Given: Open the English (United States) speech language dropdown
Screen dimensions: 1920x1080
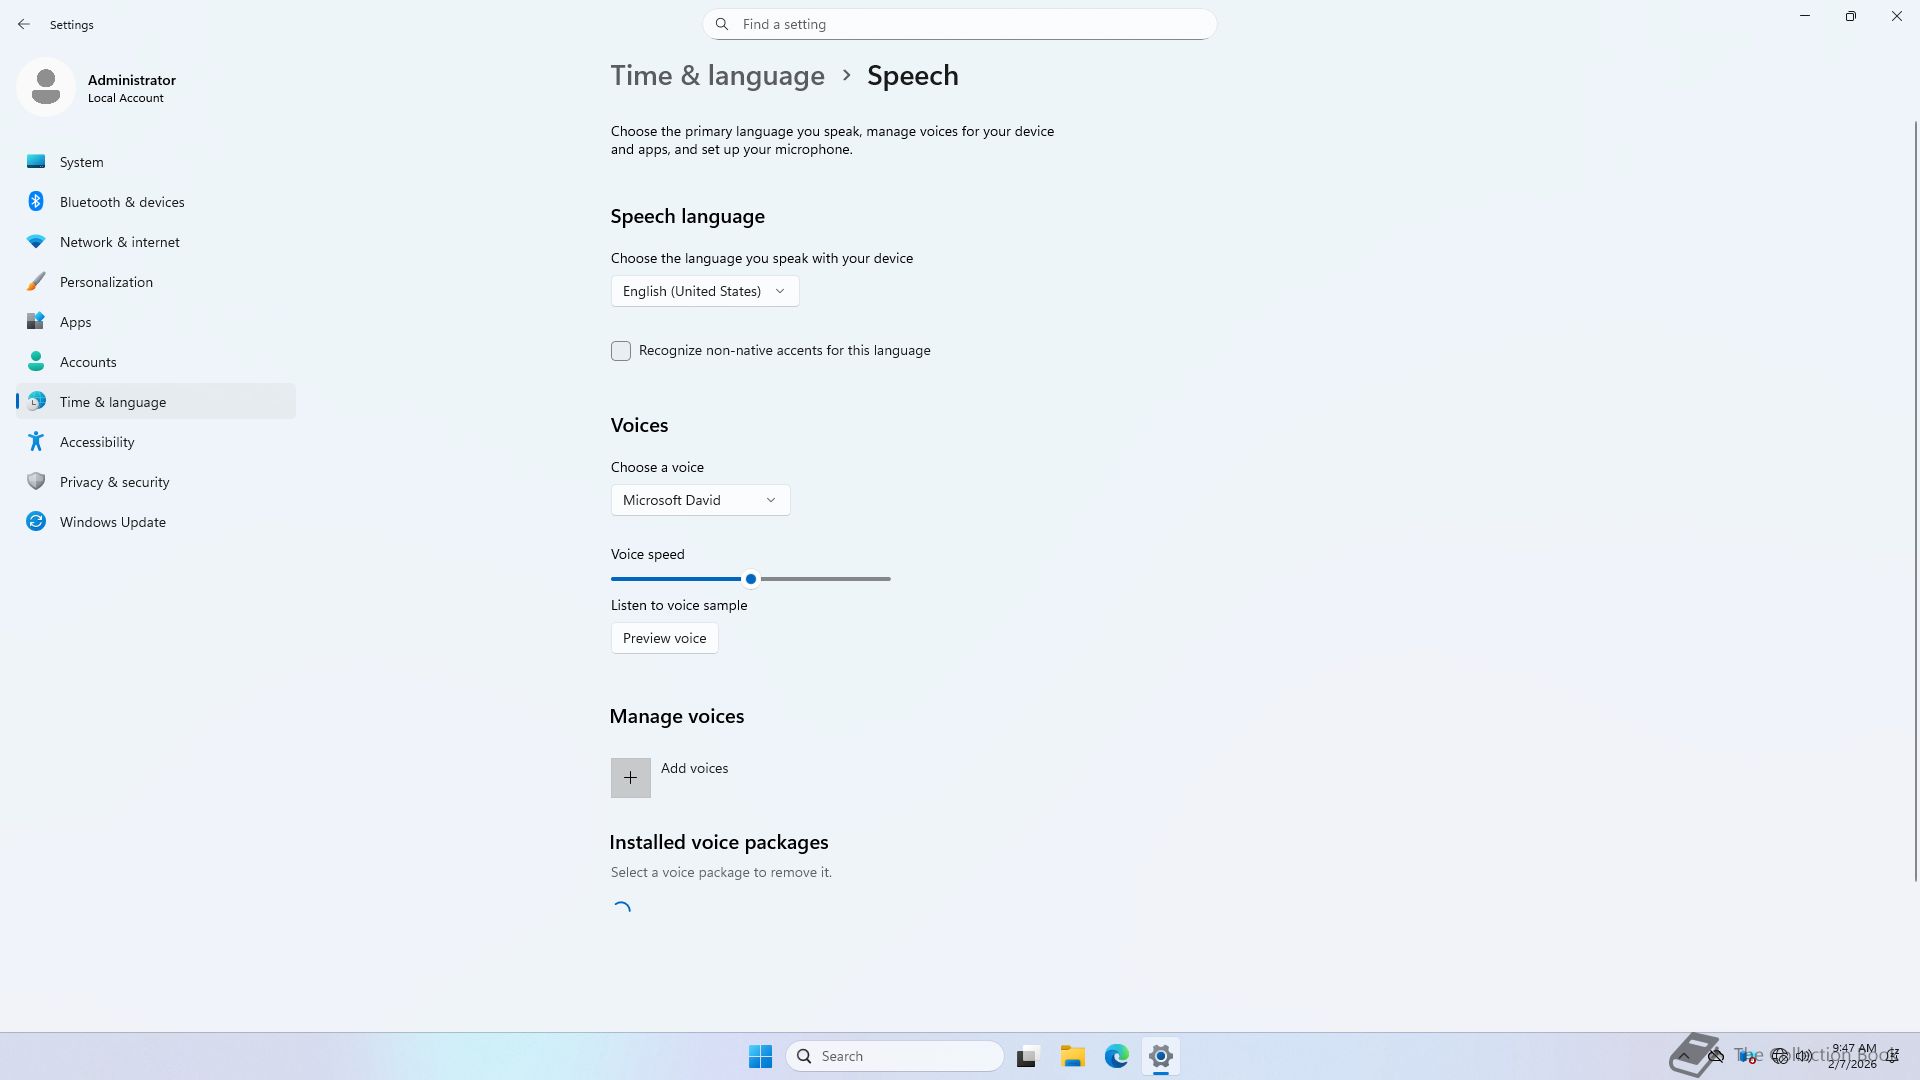Looking at the screenshot, I should pos(704,291).
